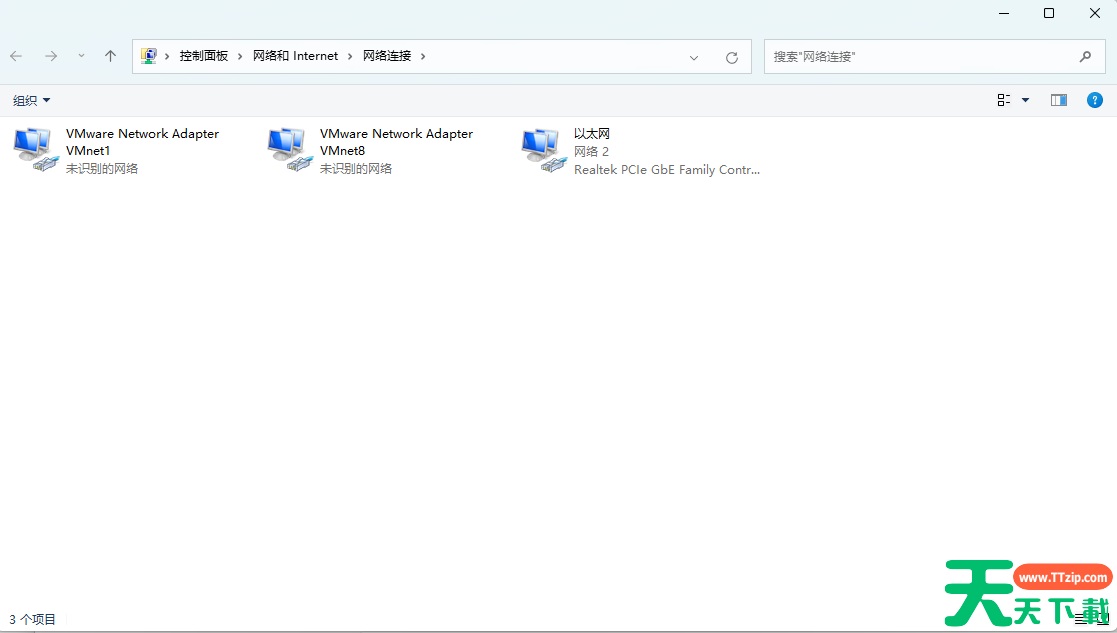Open more view options dropdown arrow

point(1026,100)
